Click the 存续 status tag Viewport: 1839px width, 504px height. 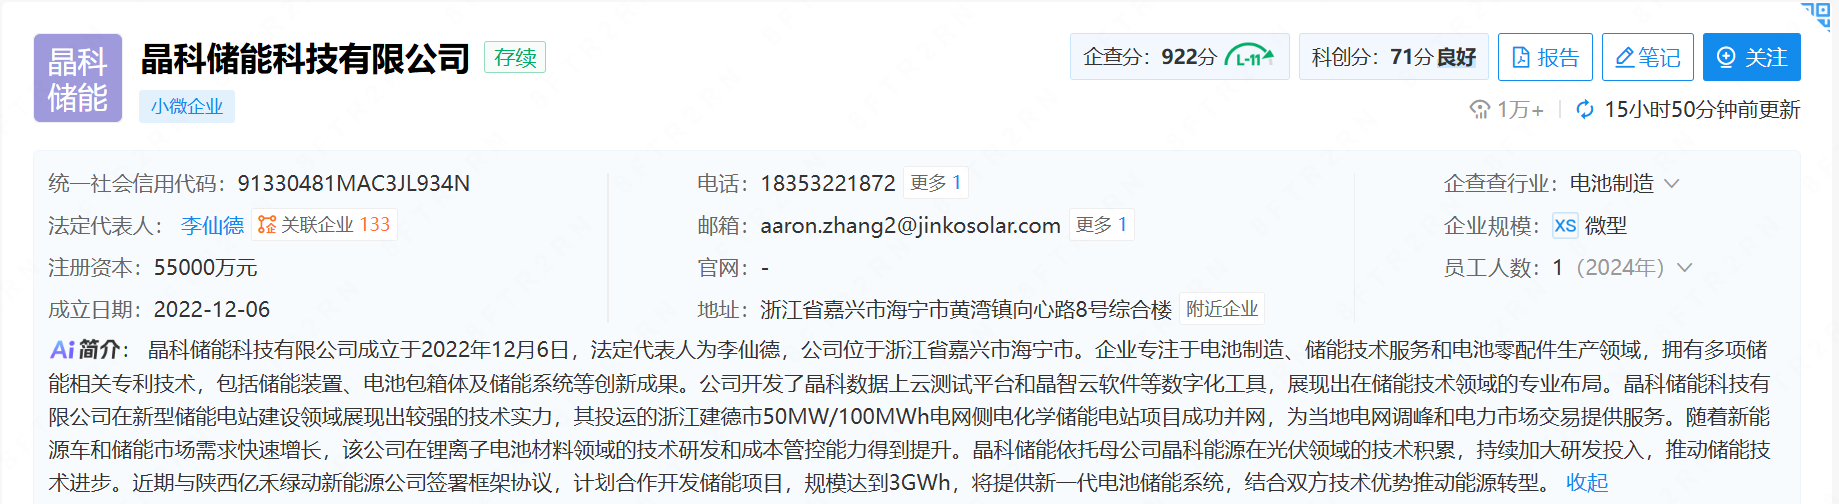tap(515, 57)
